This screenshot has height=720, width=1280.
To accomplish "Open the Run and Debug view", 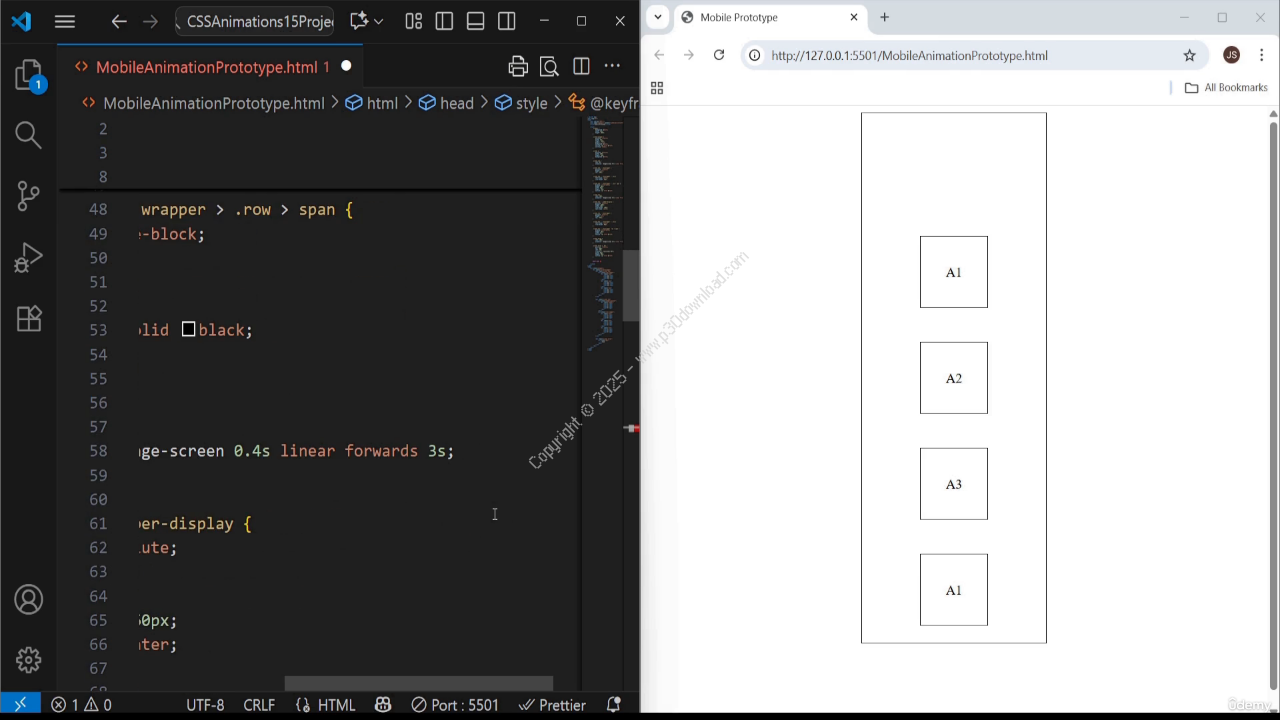I will (x=28, y=257).
